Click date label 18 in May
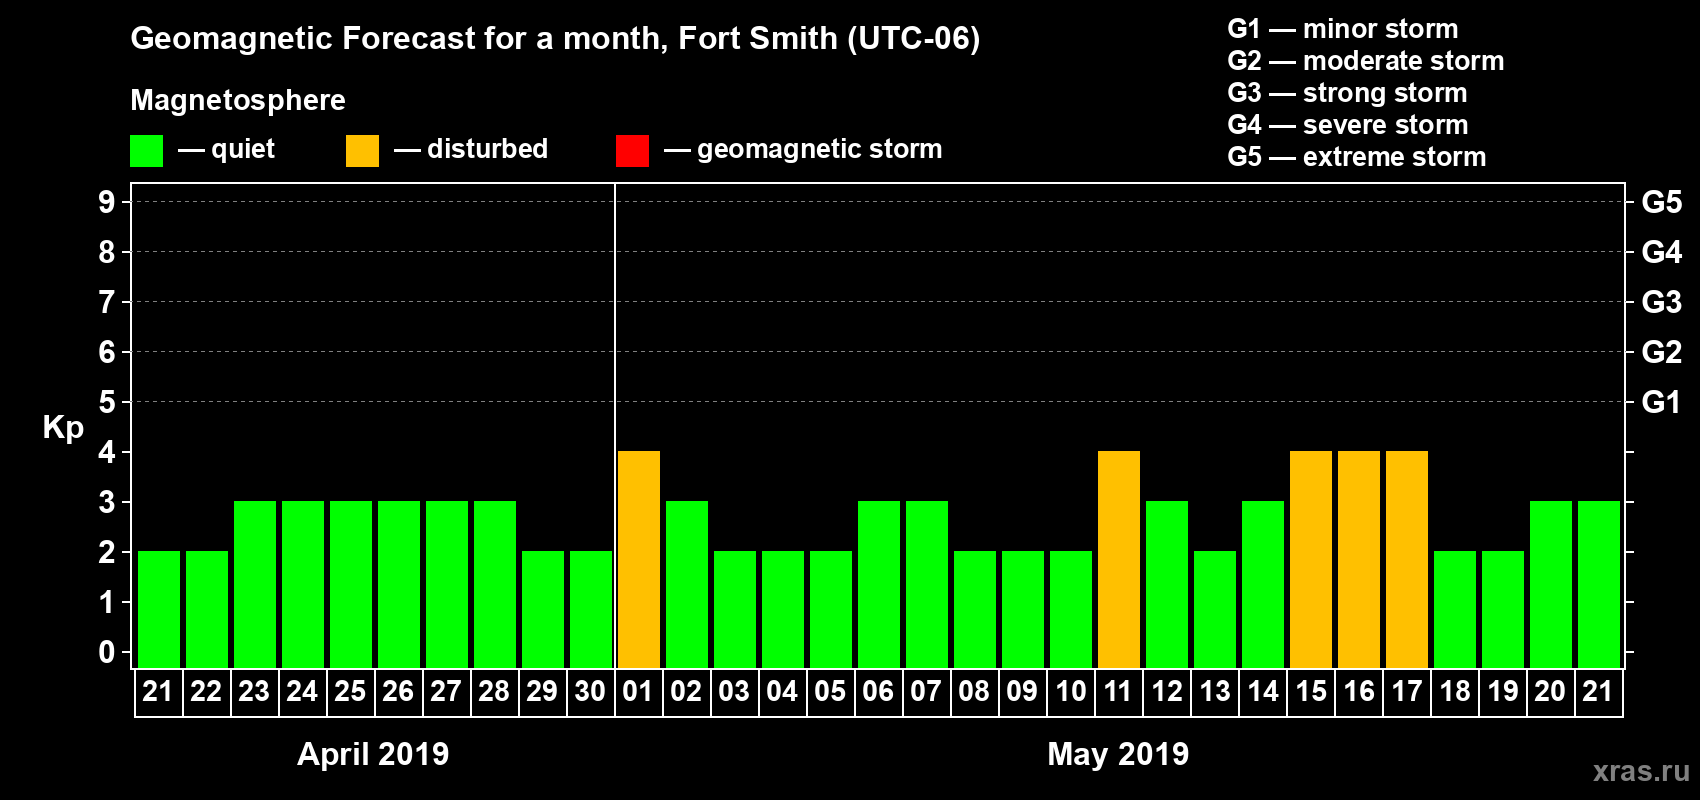Image resolution: width=1700 pixels, height=800 pixels. [x=1455, y=692]
